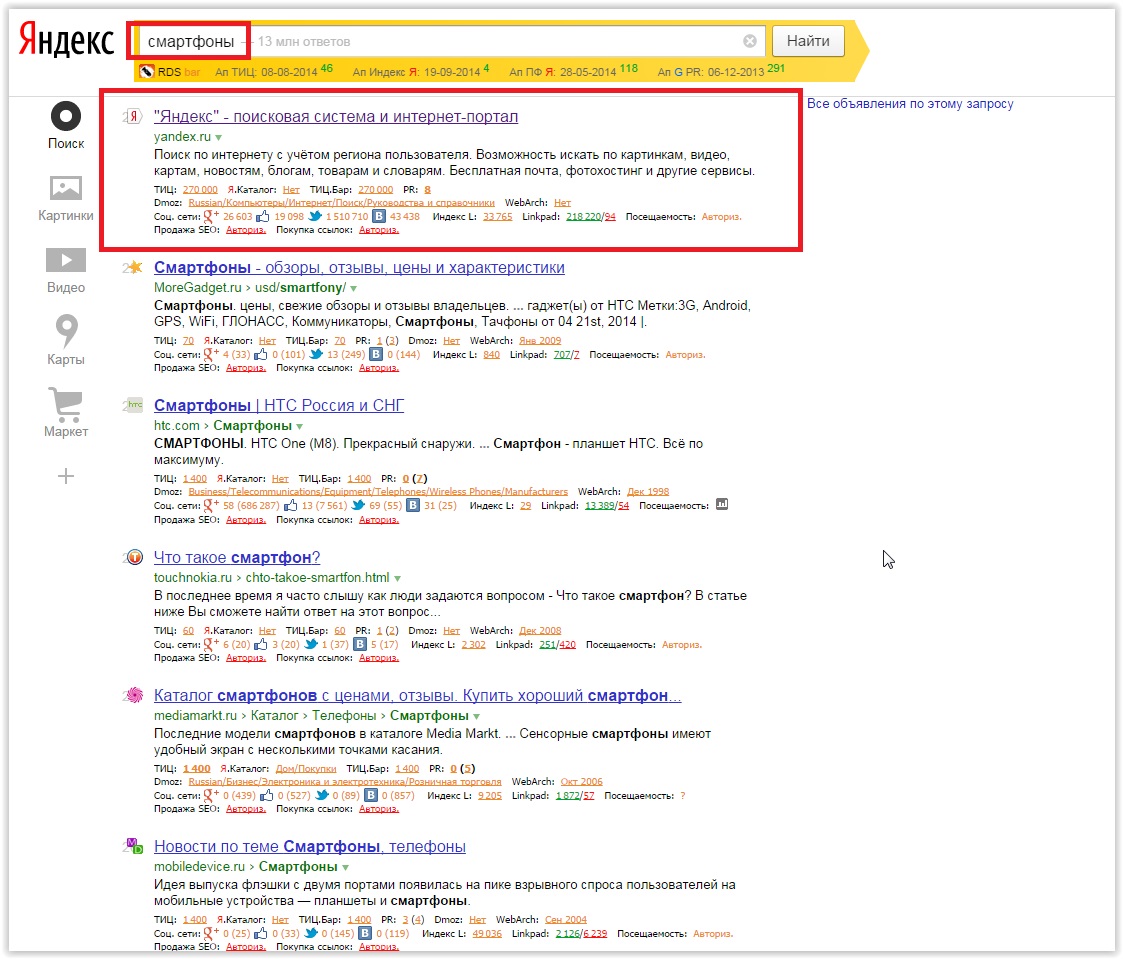Click the Яндекс logo
This screenshot has width=1123, height=959.
66,39
